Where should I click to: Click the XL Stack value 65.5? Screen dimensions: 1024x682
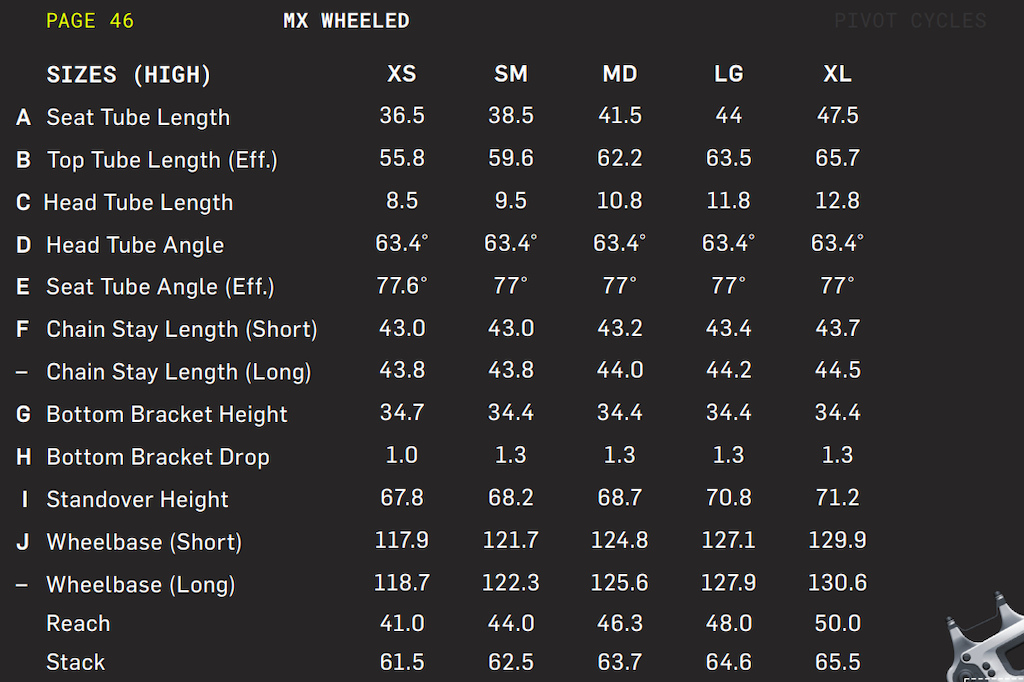837,662
